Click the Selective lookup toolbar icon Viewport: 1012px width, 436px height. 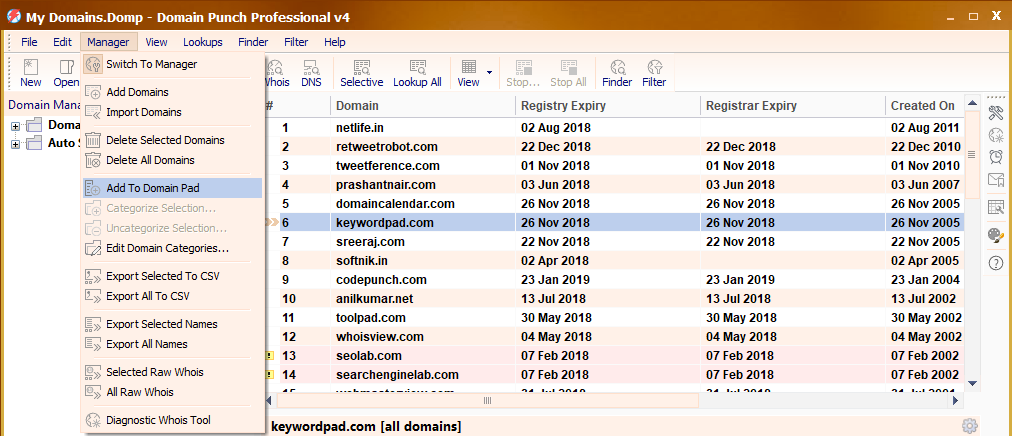point(361,73)
